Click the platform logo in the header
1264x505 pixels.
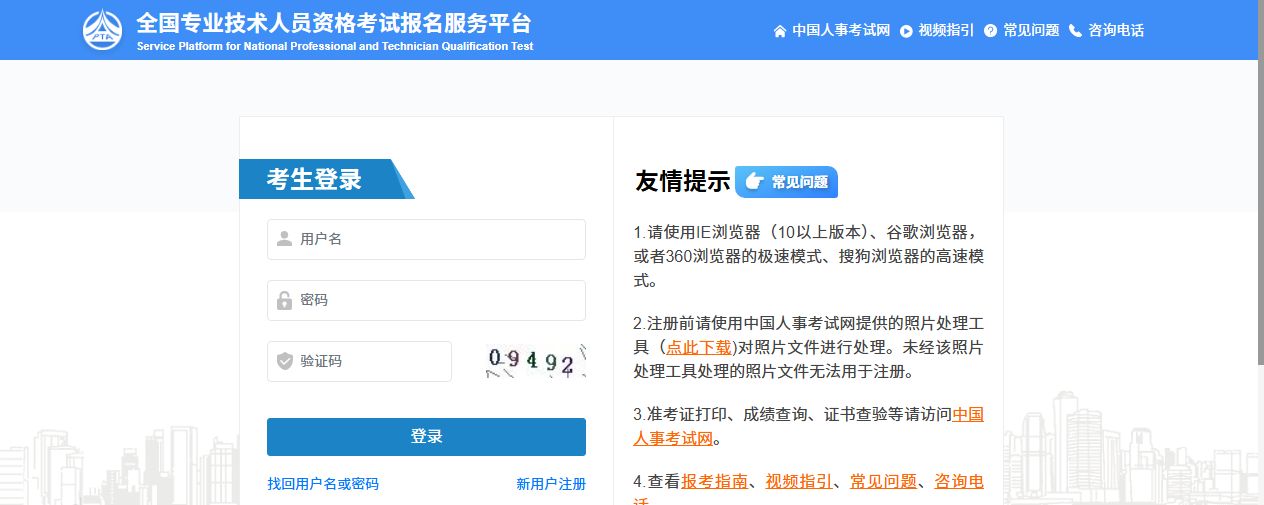[x=103, y=30]
